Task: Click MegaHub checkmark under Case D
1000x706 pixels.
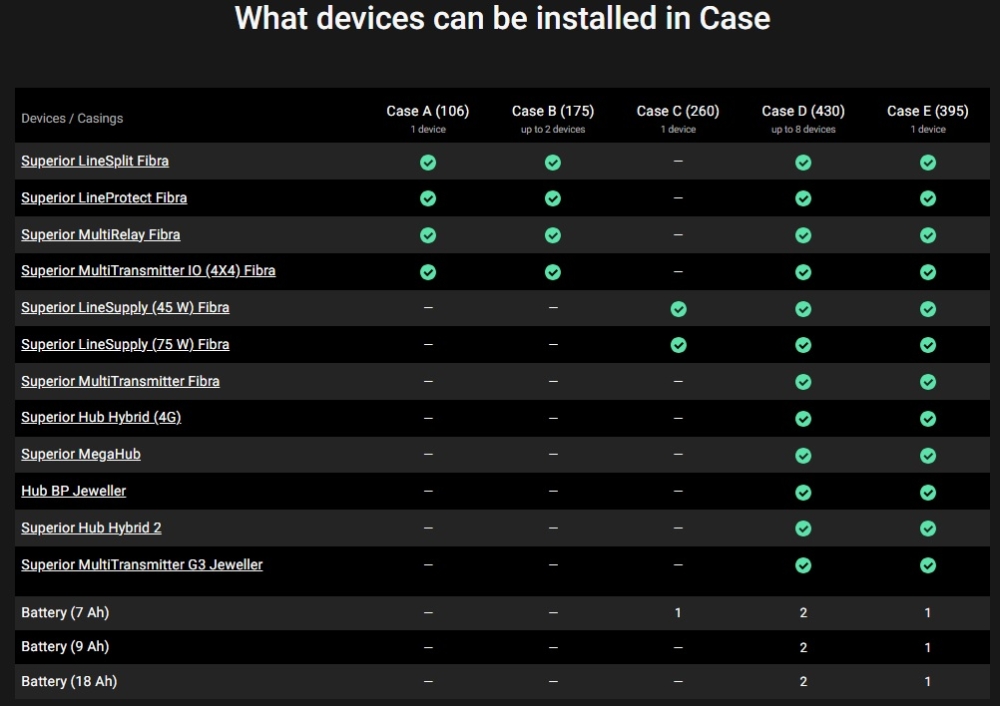Action: (x=804, y=456)
